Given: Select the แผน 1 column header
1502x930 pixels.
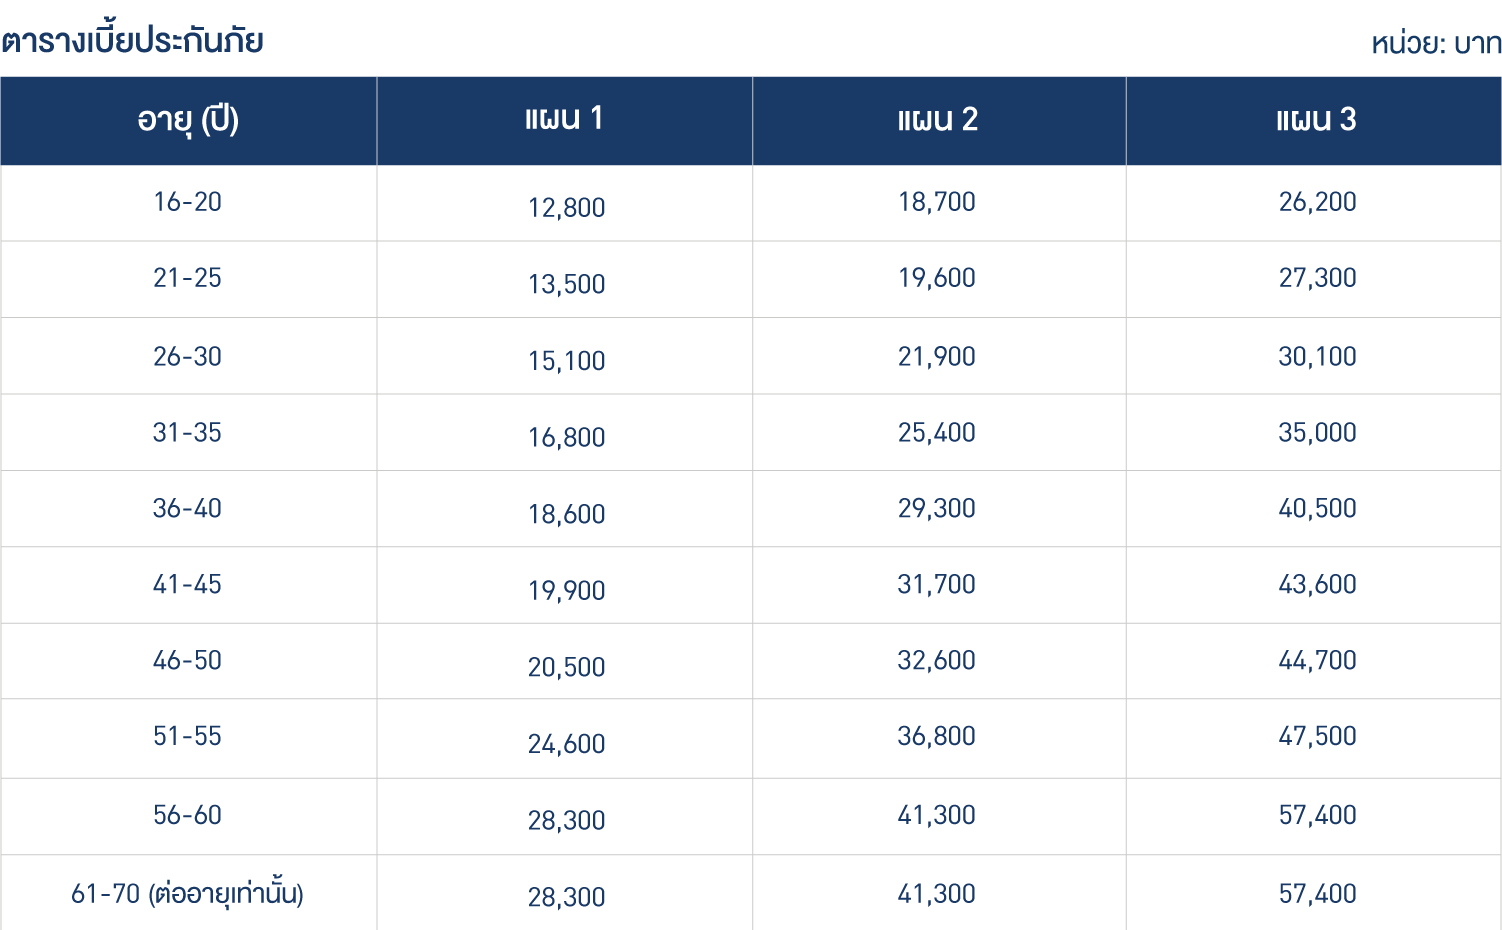Looking at the screenshot, I should click(x=564, y=121).
